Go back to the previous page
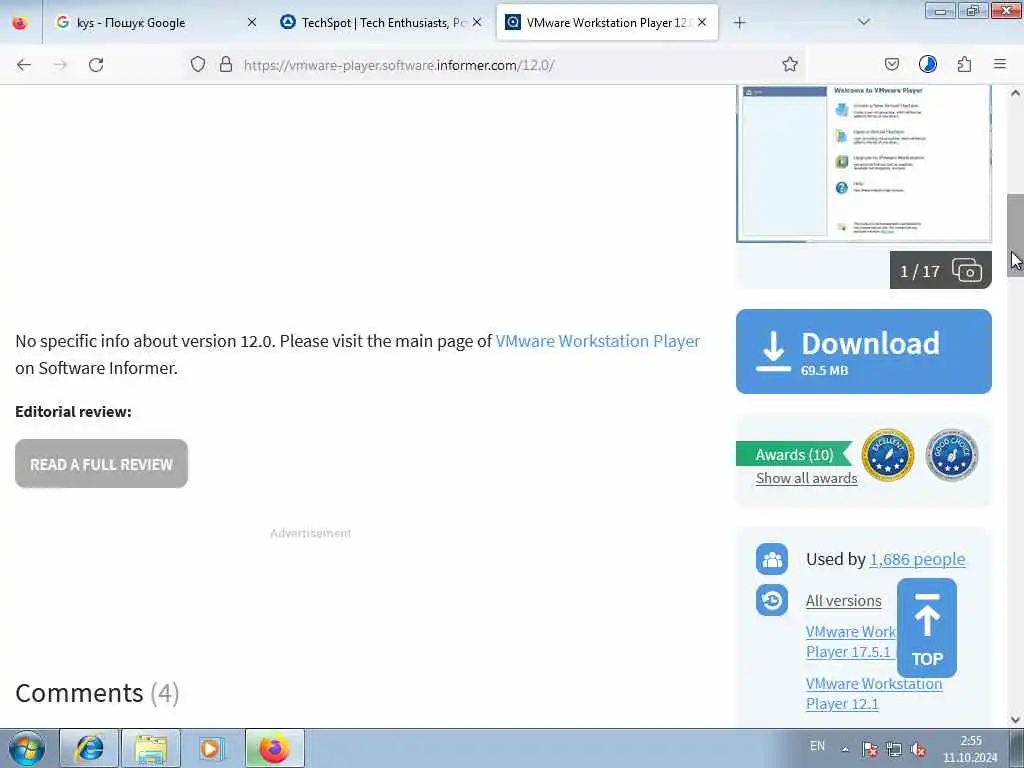The height and width of the screenshot is (768, 1024). 24,65
